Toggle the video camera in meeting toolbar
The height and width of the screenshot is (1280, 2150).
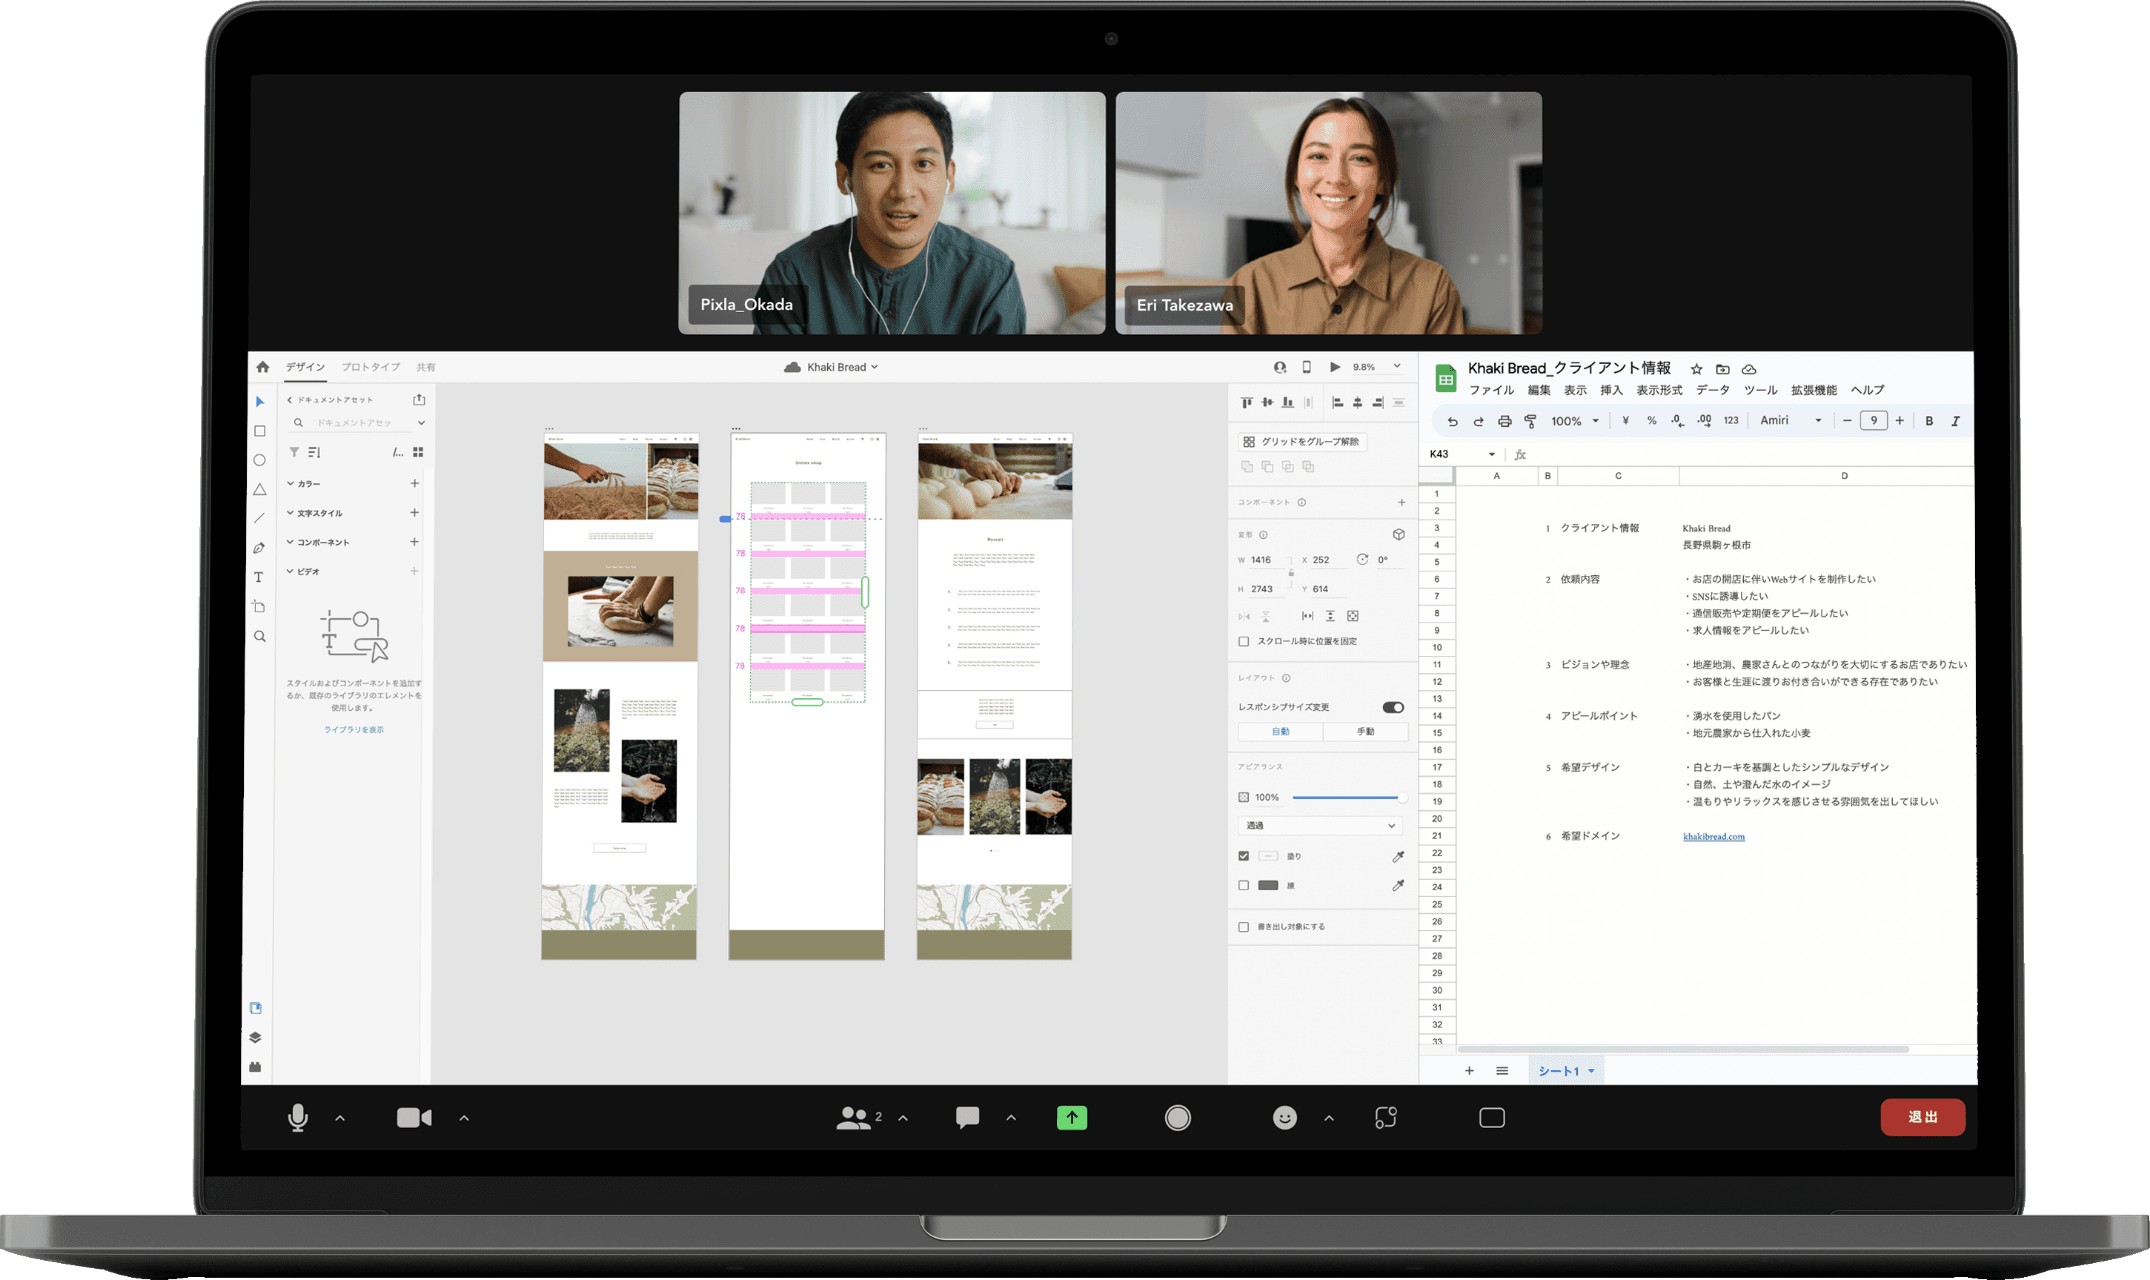click(414, 1117)
